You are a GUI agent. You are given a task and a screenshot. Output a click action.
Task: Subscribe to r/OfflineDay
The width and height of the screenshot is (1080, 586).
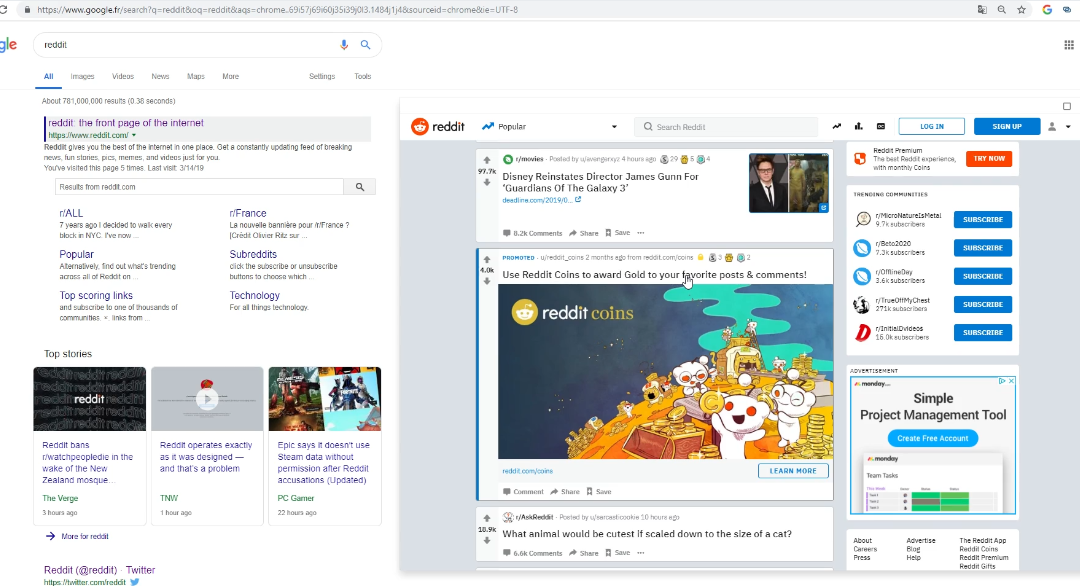pos(983,276)
